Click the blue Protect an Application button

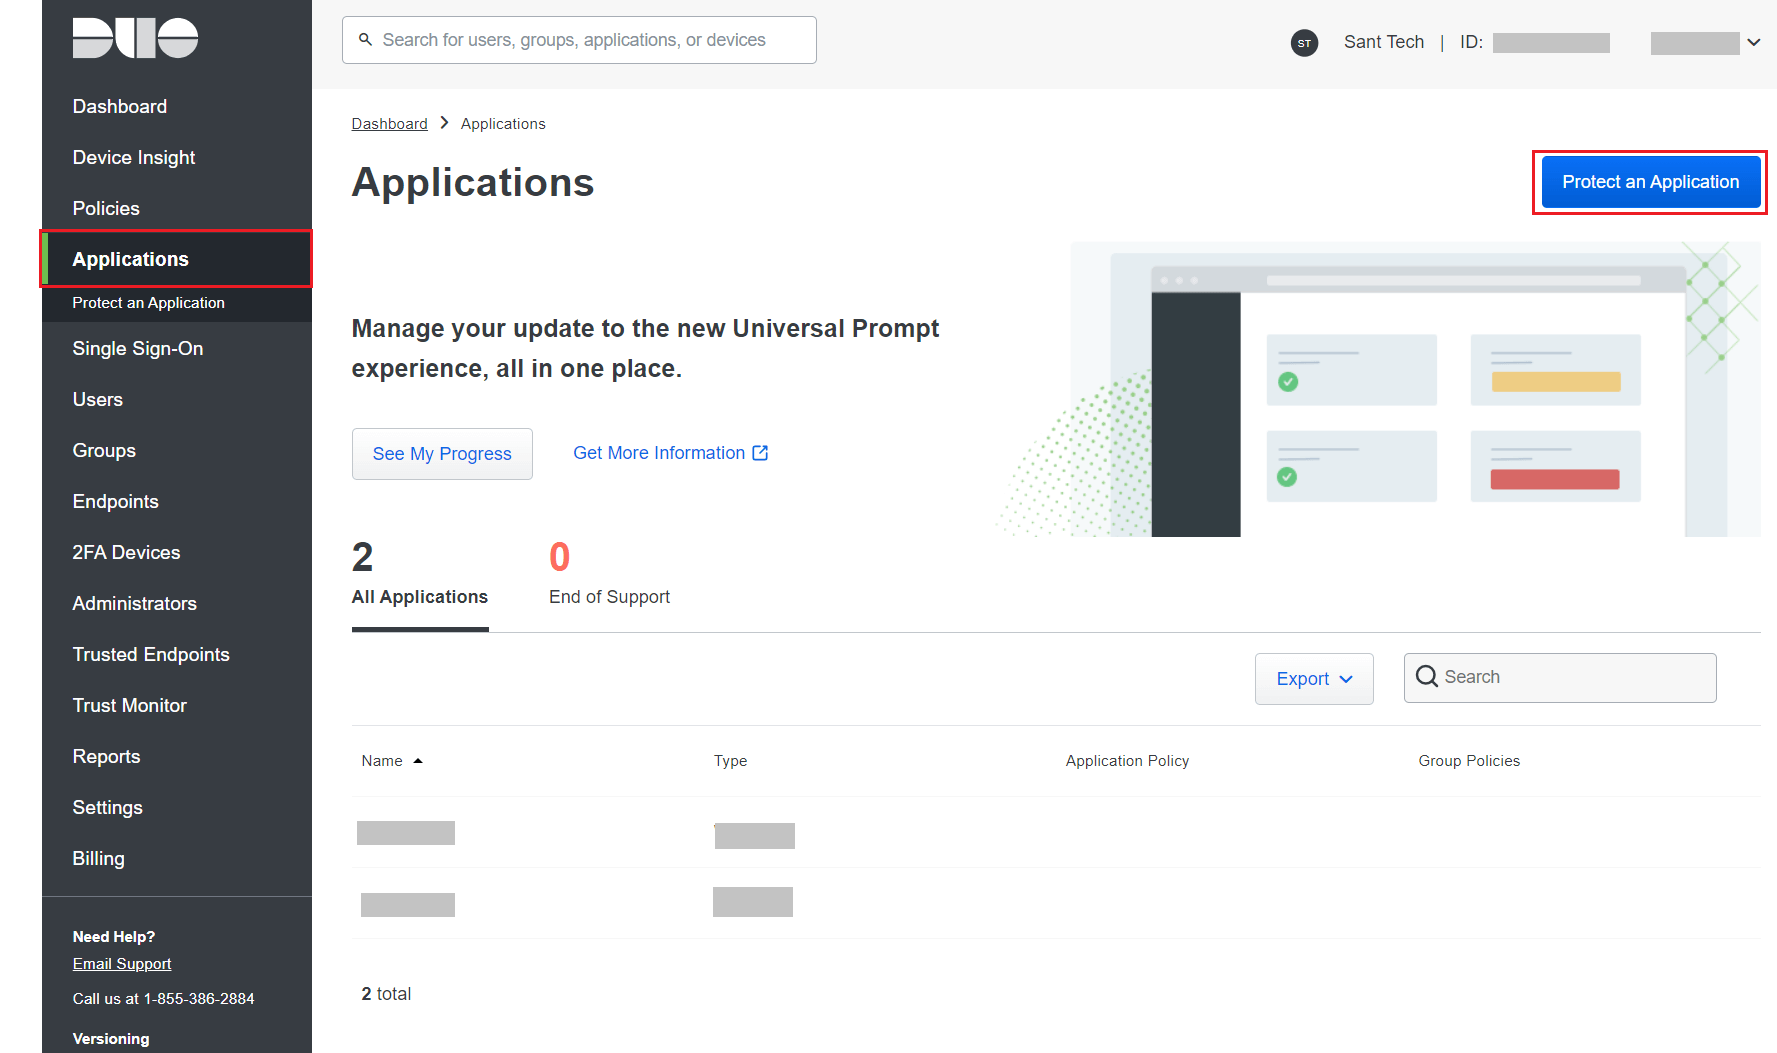point(1650,182)
